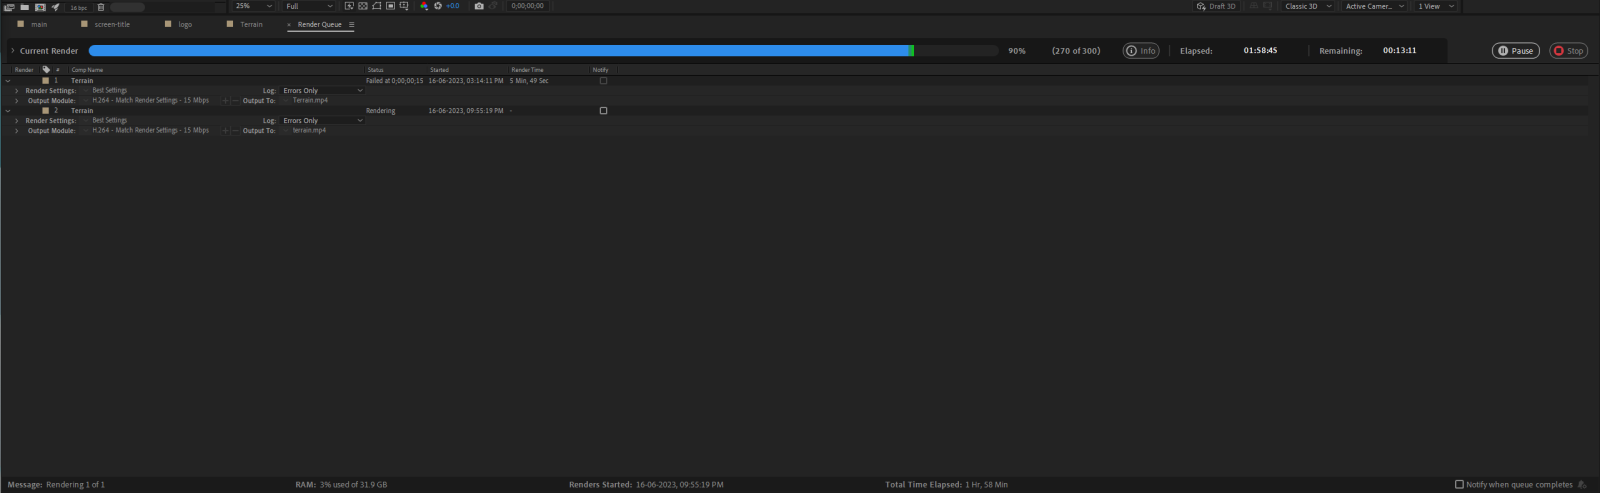Image resolution: width=1600 pixels, height=493 pixels.
Task: Click the trash delete icon in project toolbar
Action: (x=101, y=7)
